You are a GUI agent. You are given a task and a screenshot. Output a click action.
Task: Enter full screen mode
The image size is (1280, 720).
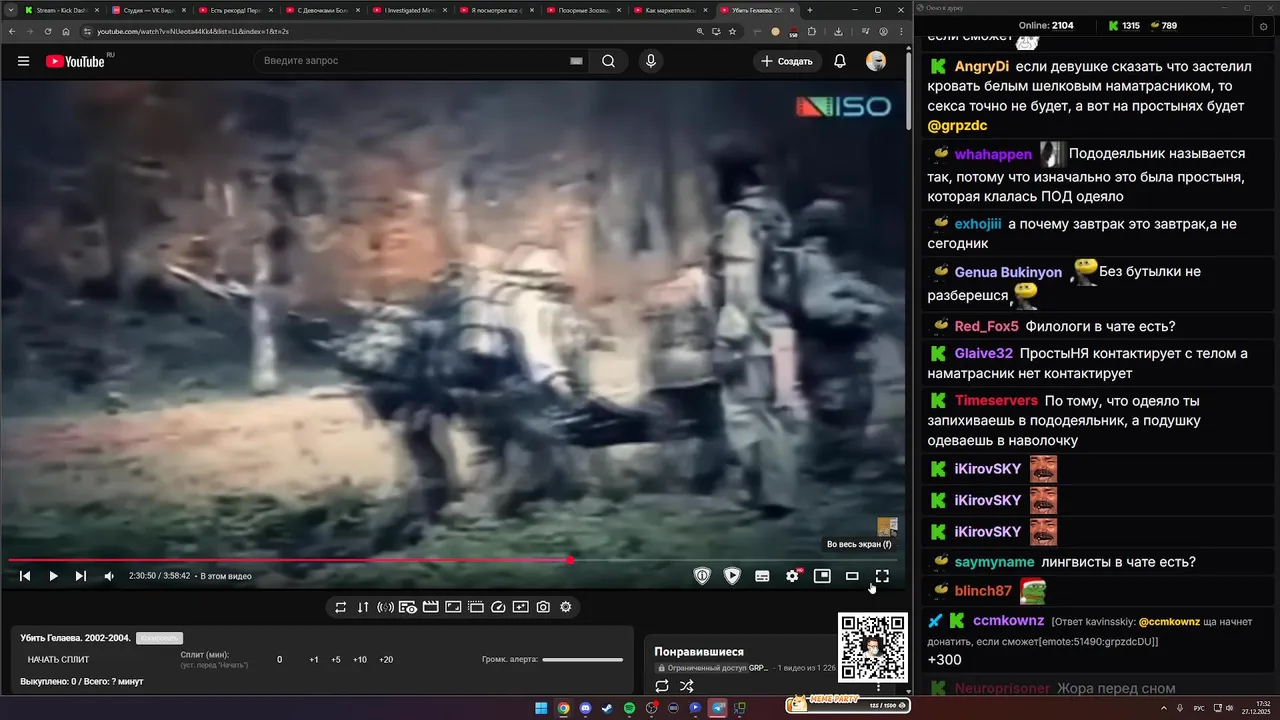(x=882, y=576)
